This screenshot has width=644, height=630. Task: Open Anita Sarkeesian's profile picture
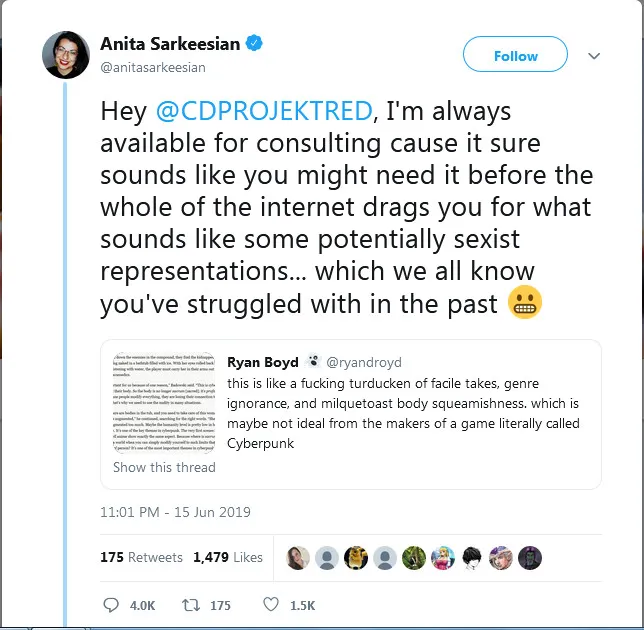66,54
